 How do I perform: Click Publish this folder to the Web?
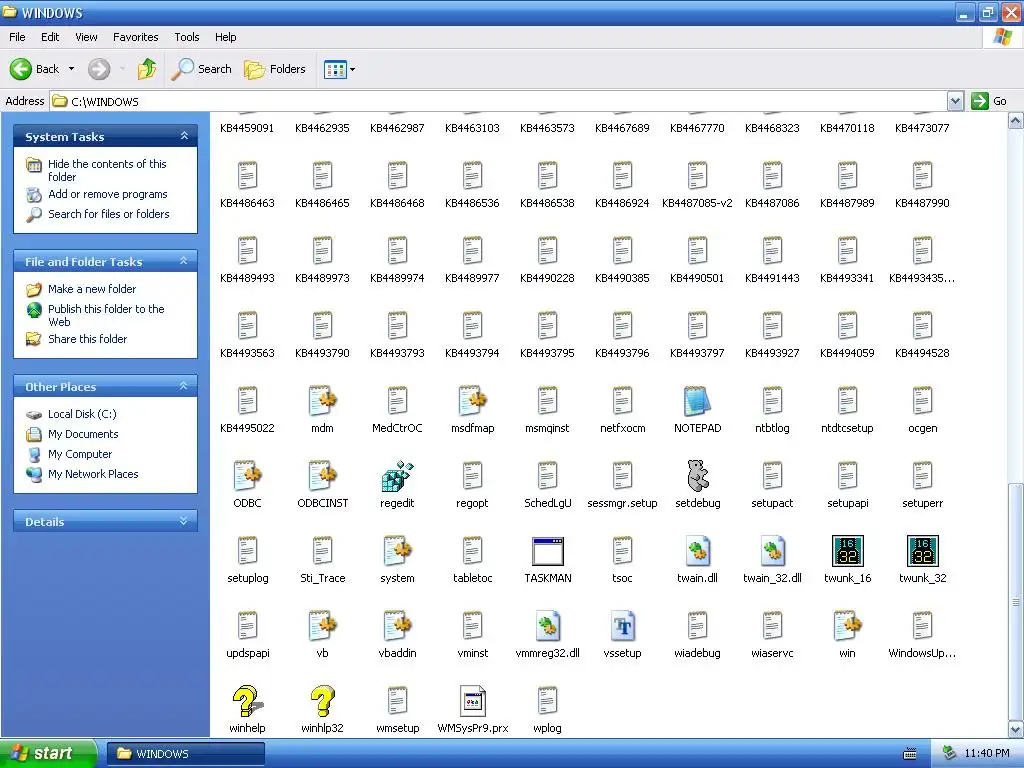click(106, 315)
